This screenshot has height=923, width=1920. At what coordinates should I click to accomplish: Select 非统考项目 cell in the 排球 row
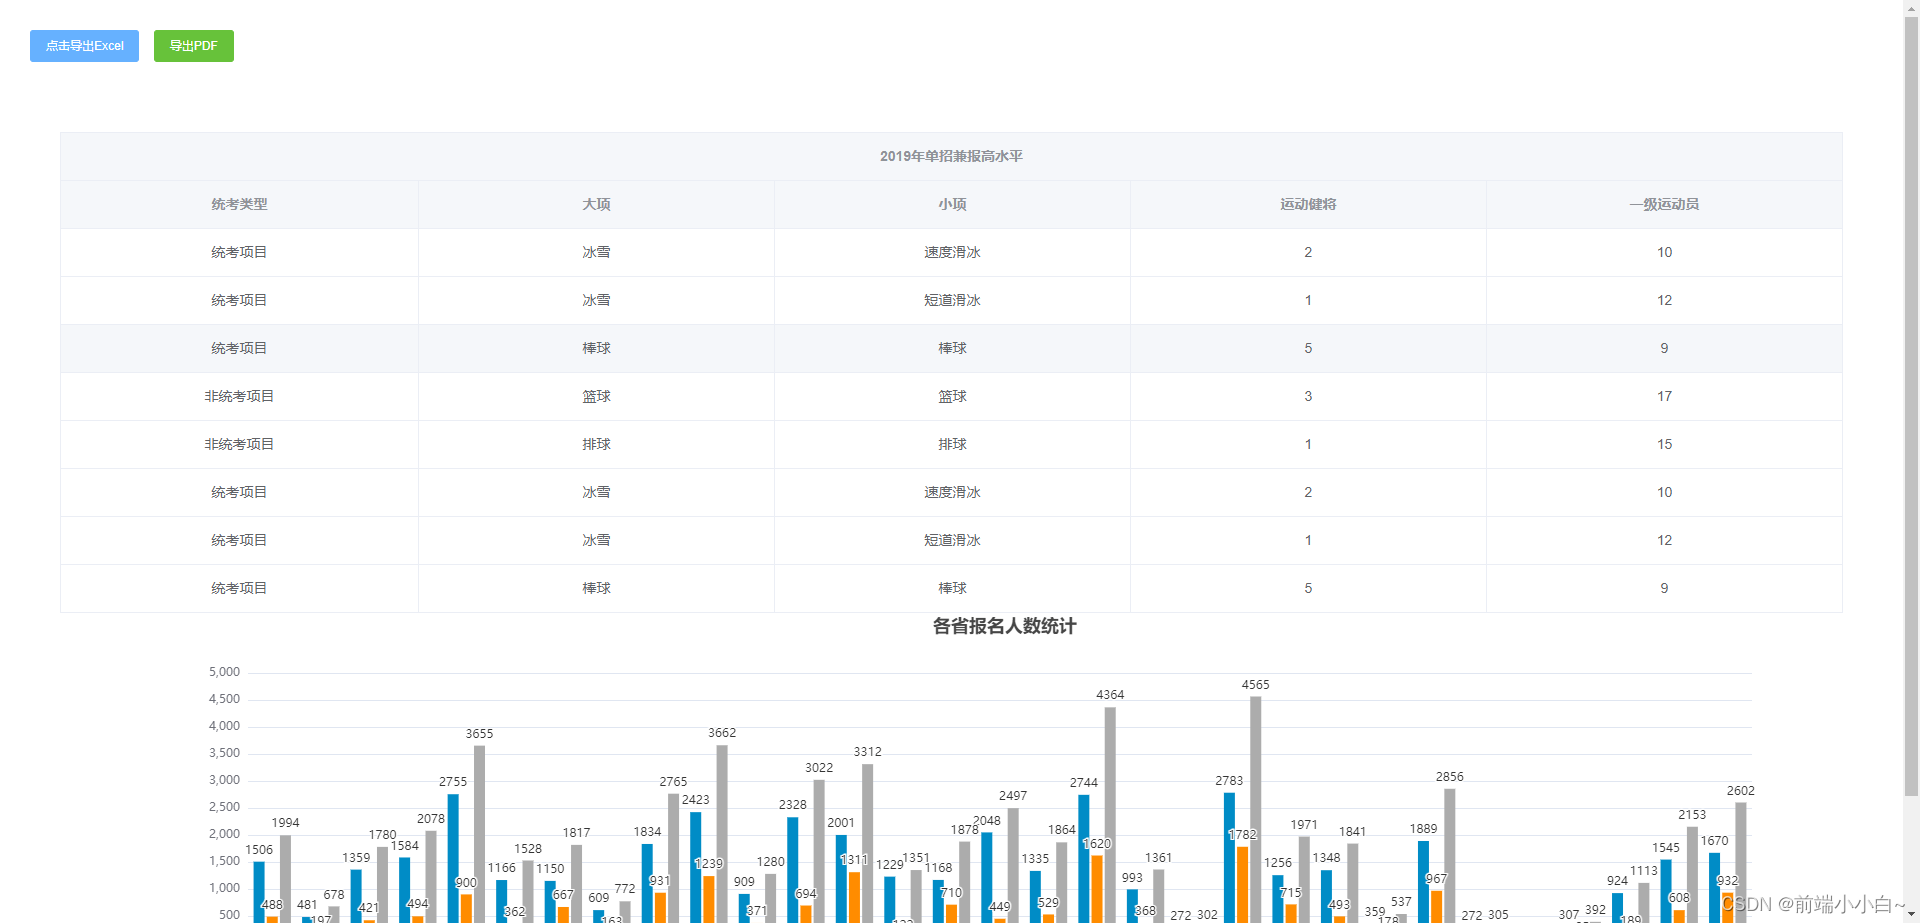[x=239, y=444]
